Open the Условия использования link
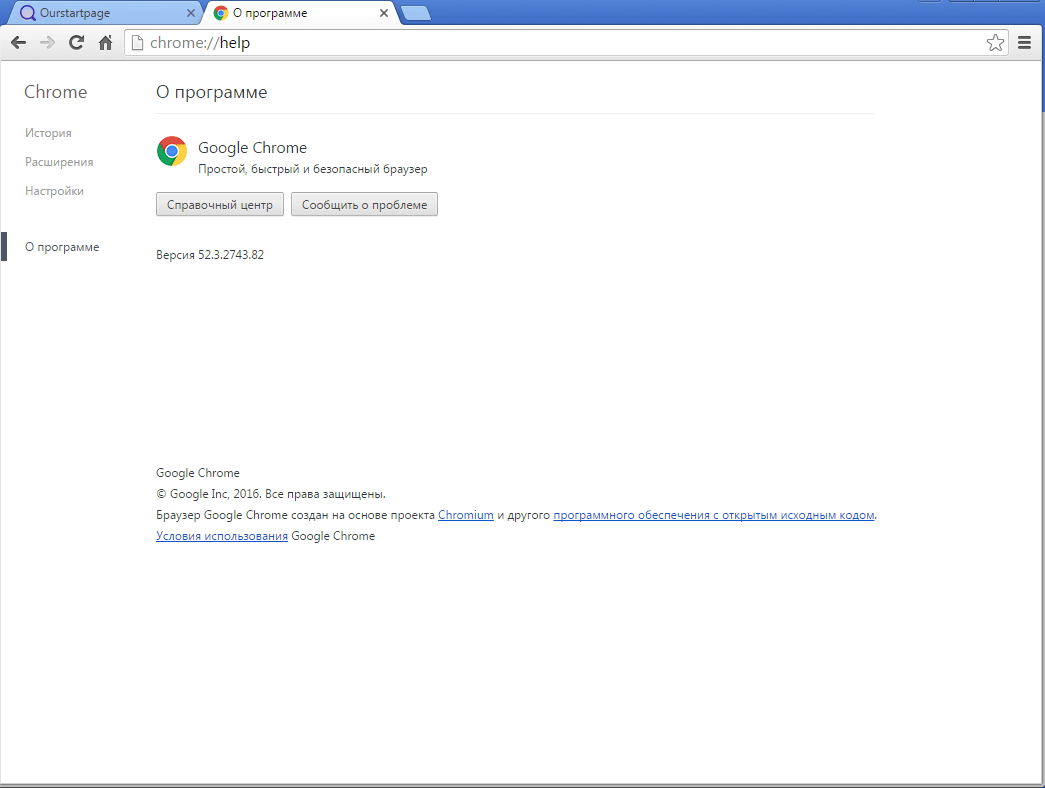This screenshot has width=1045, height=788. tap(222, 536)
